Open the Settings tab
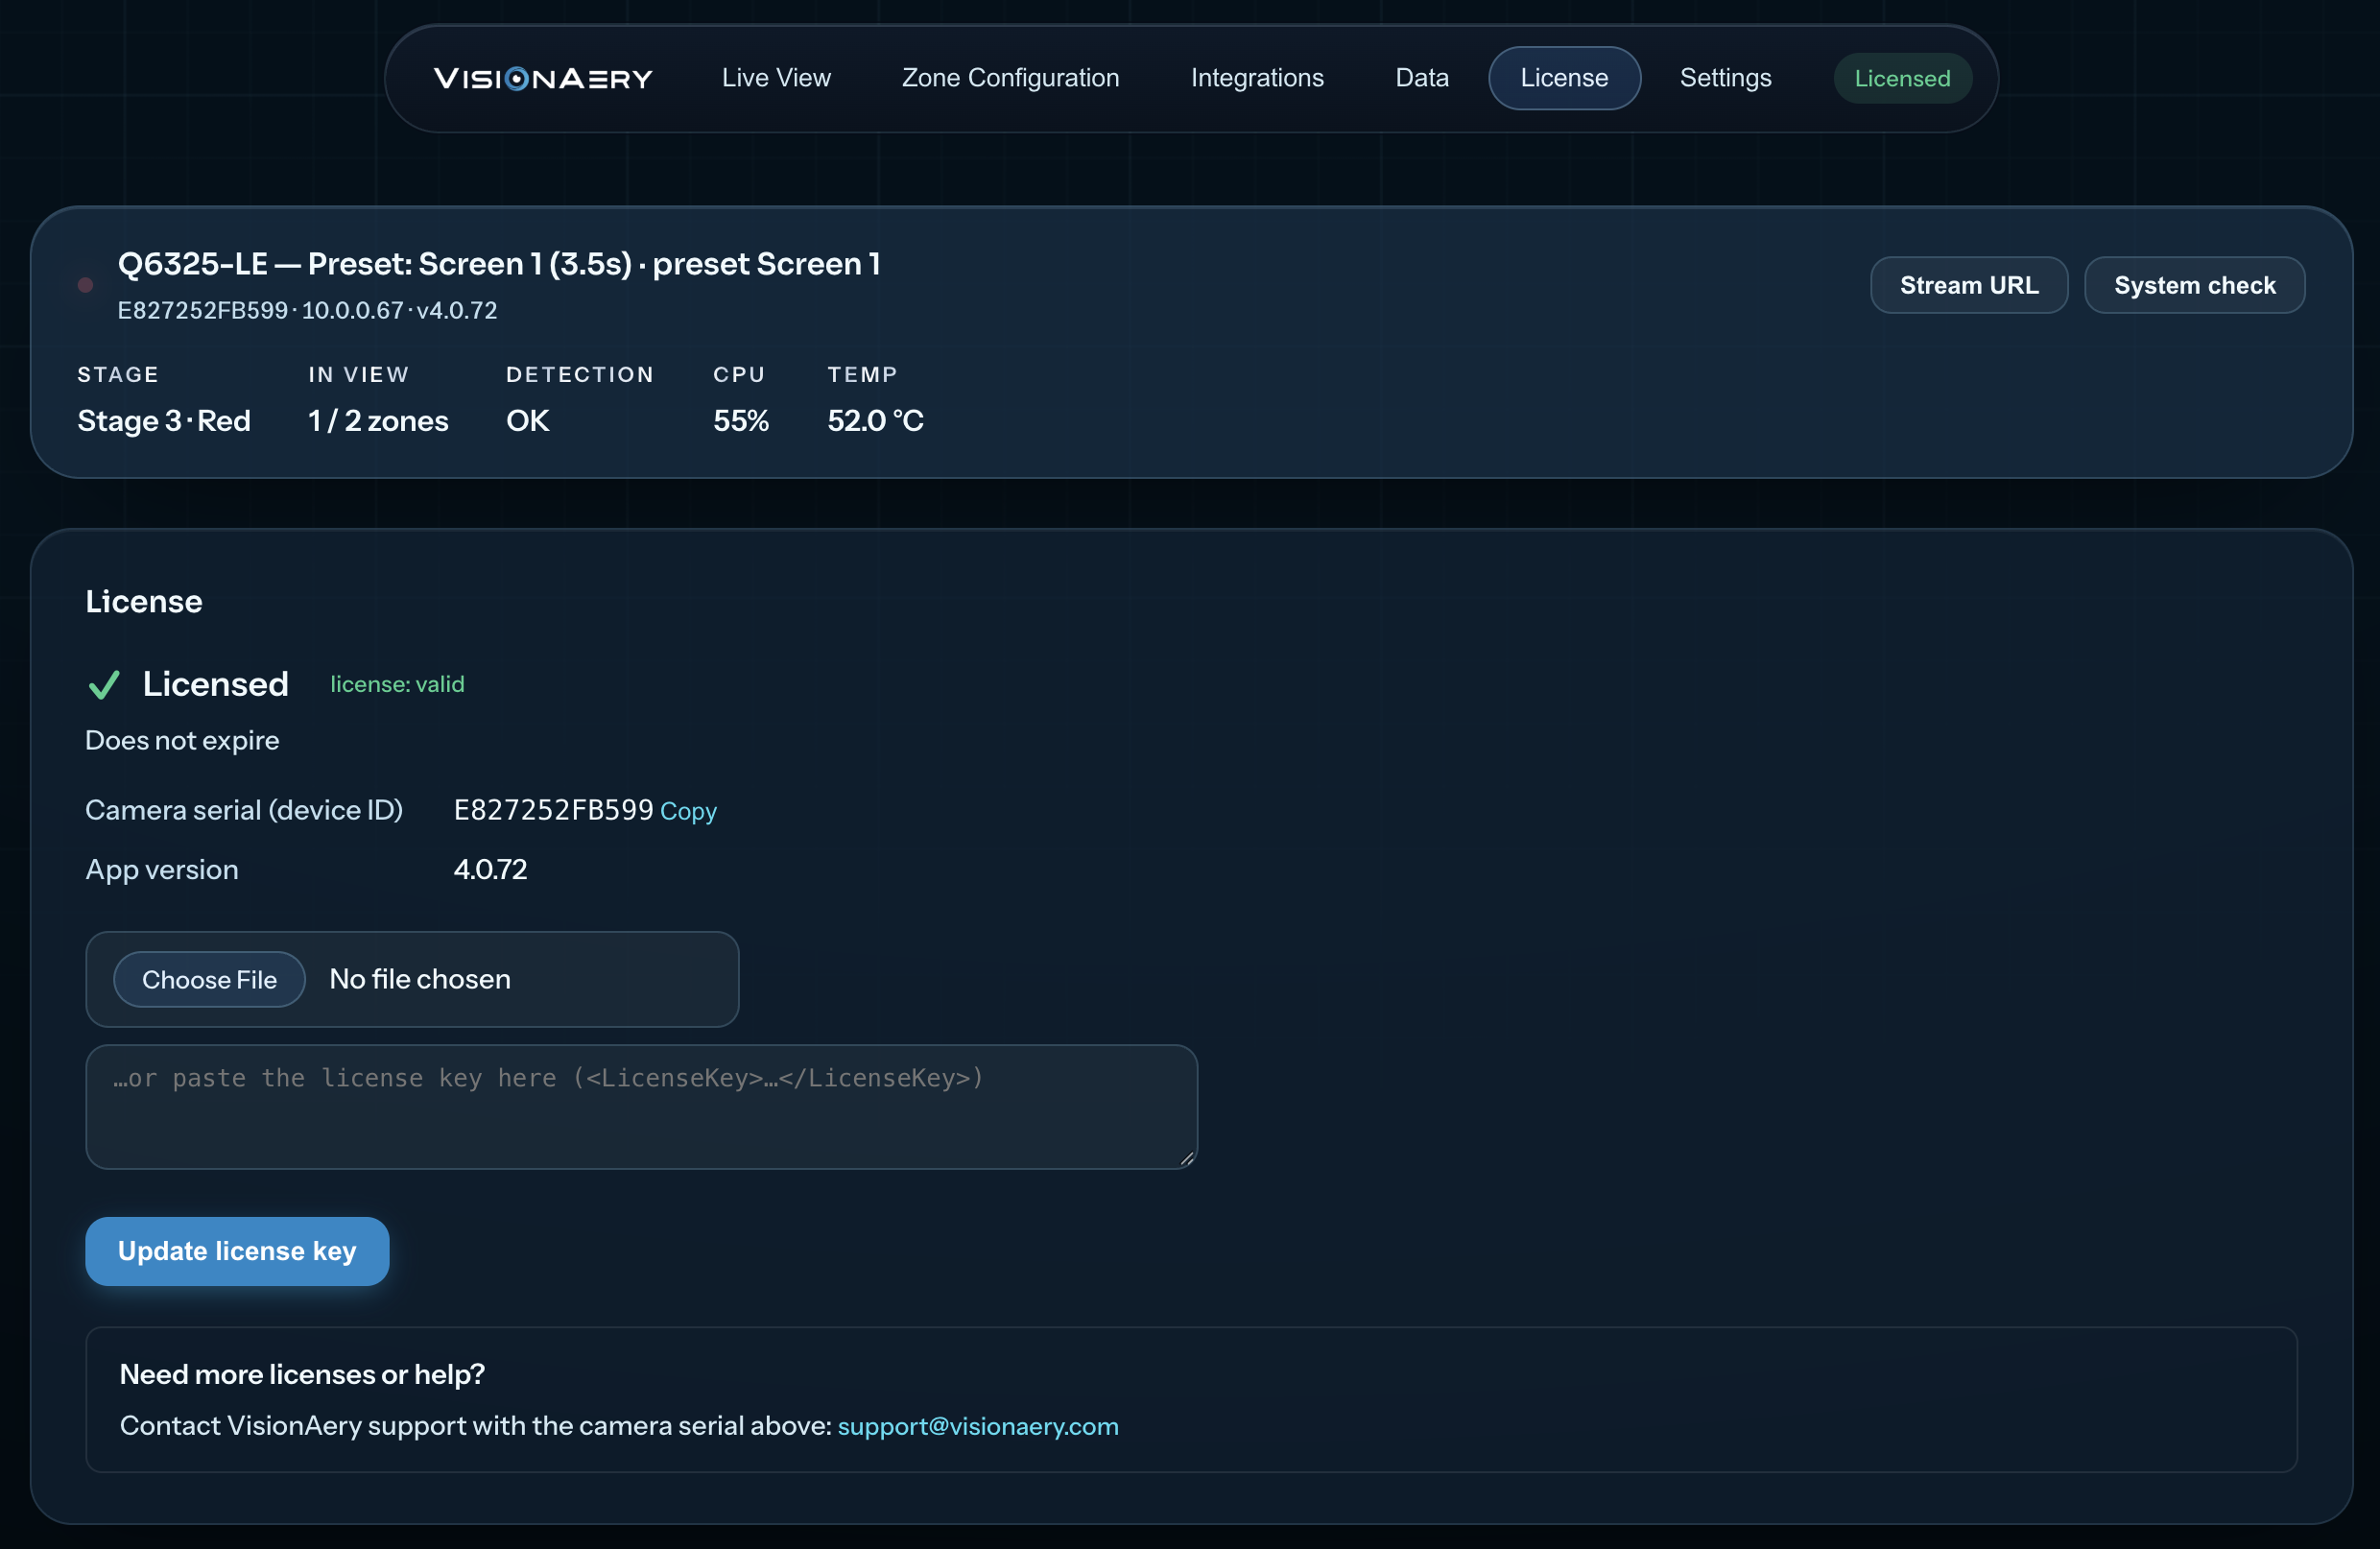 (1725, 78)
